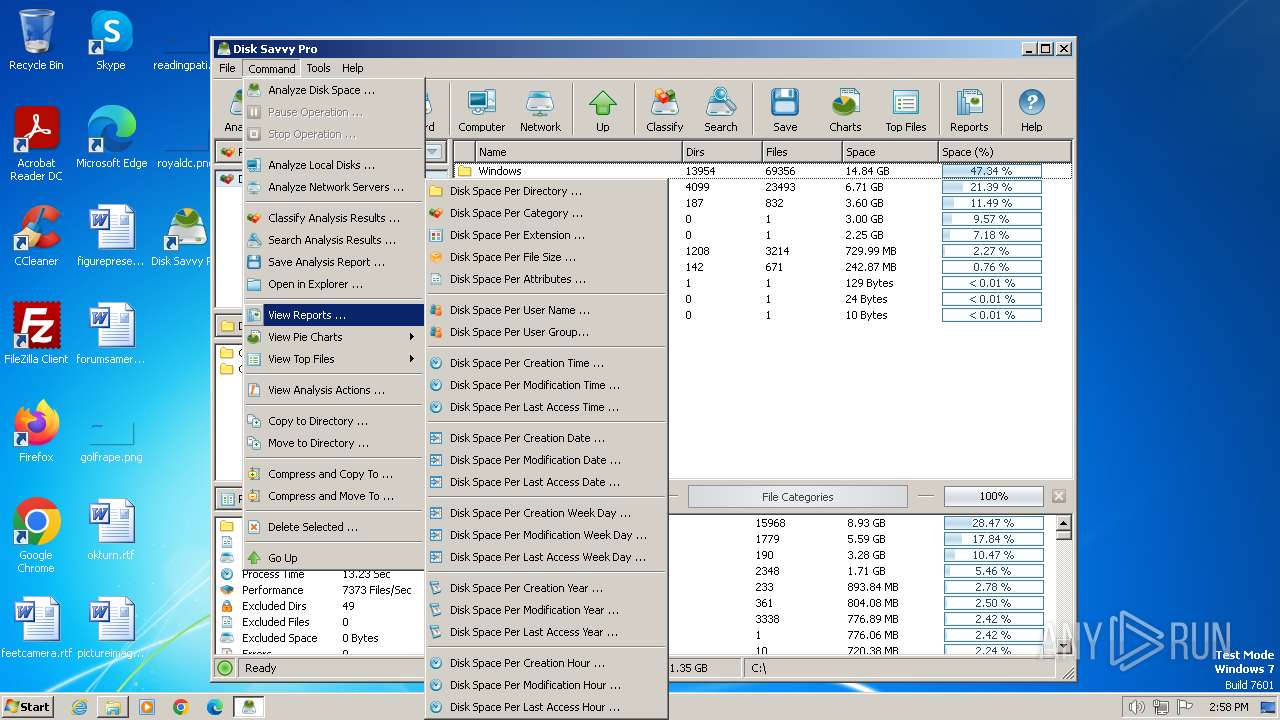Viewport: 1280px width, 720px height.
Task: Open the Classify toolbar icon
Action: (664, 110)
